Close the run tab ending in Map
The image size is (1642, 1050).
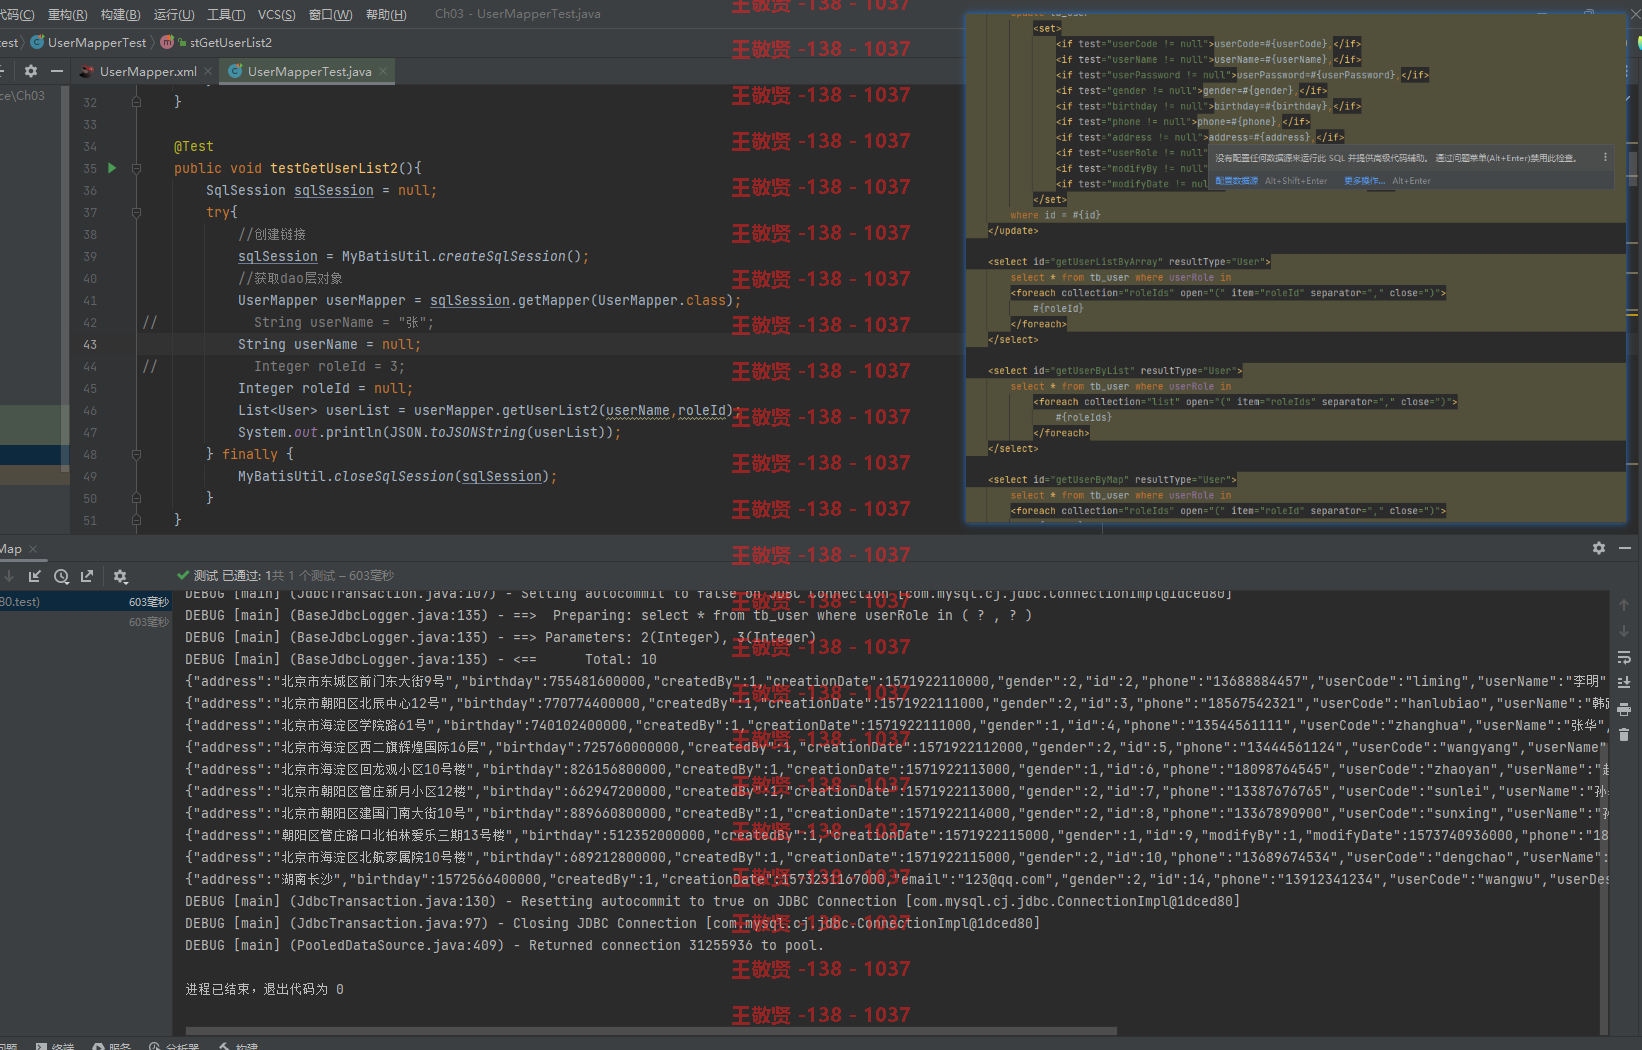33,549
